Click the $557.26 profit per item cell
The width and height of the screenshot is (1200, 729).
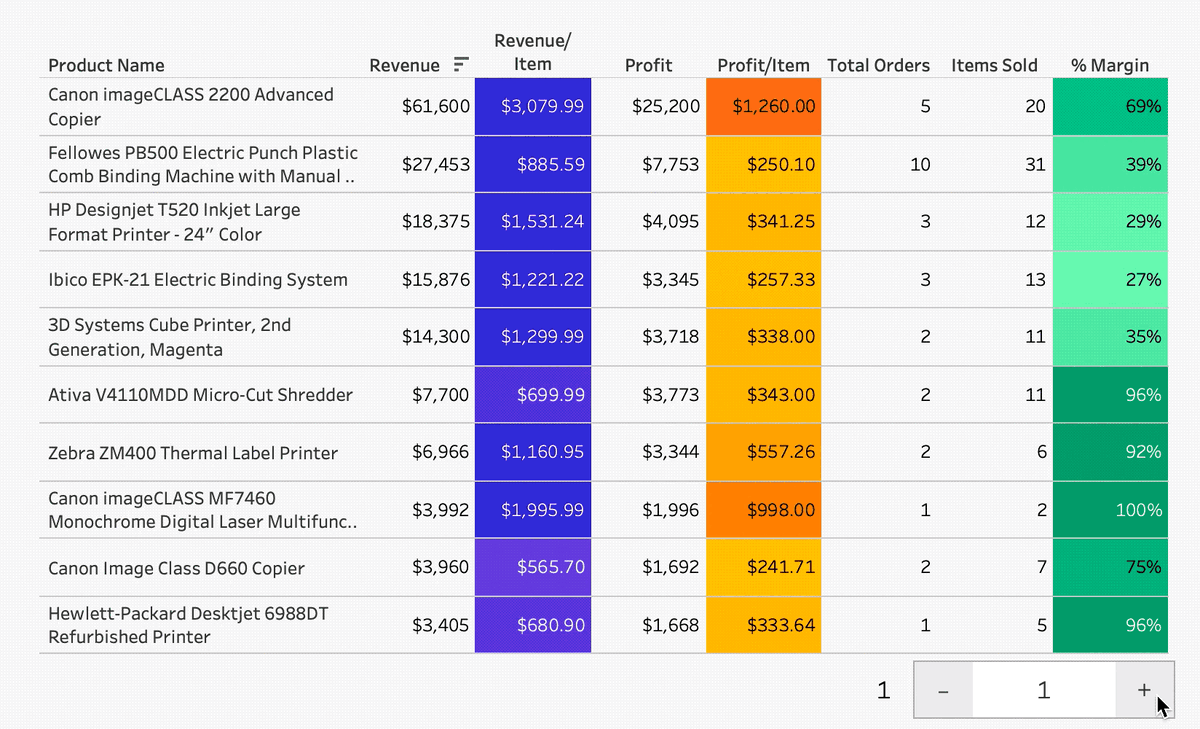click(764, 453)
